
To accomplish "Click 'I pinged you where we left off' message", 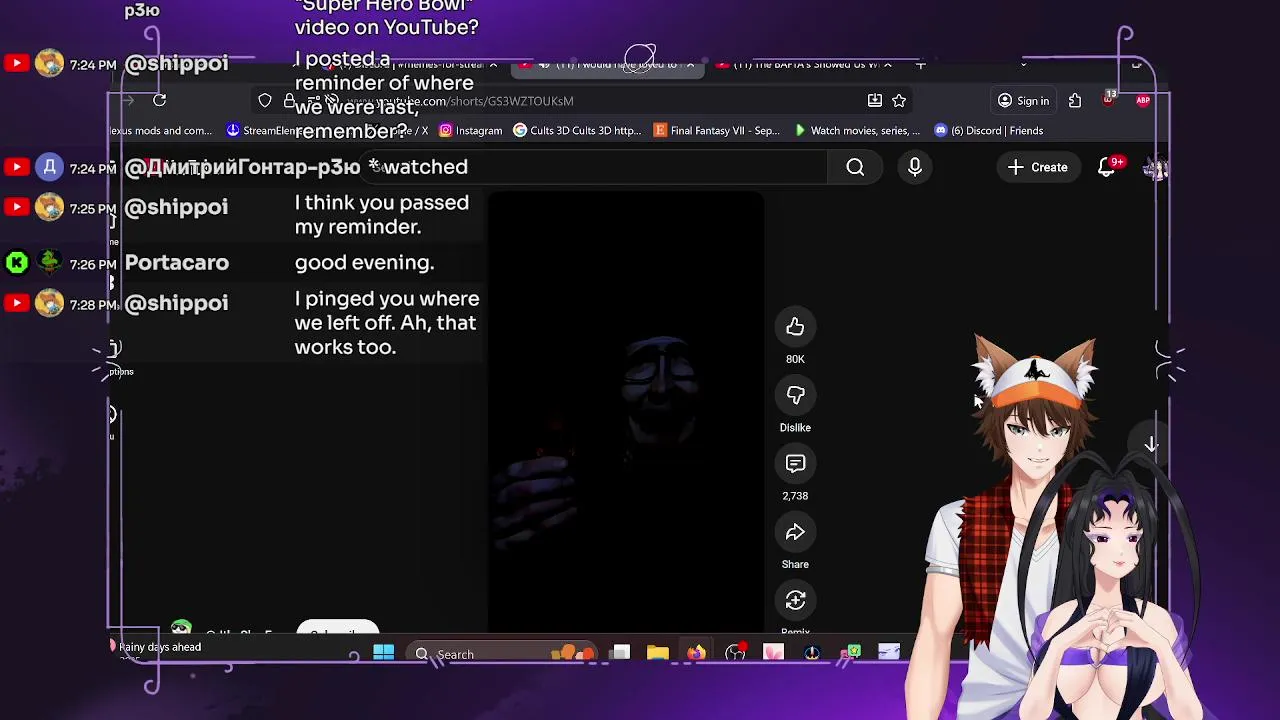I will pyautogui.click(x=387, y=323).
